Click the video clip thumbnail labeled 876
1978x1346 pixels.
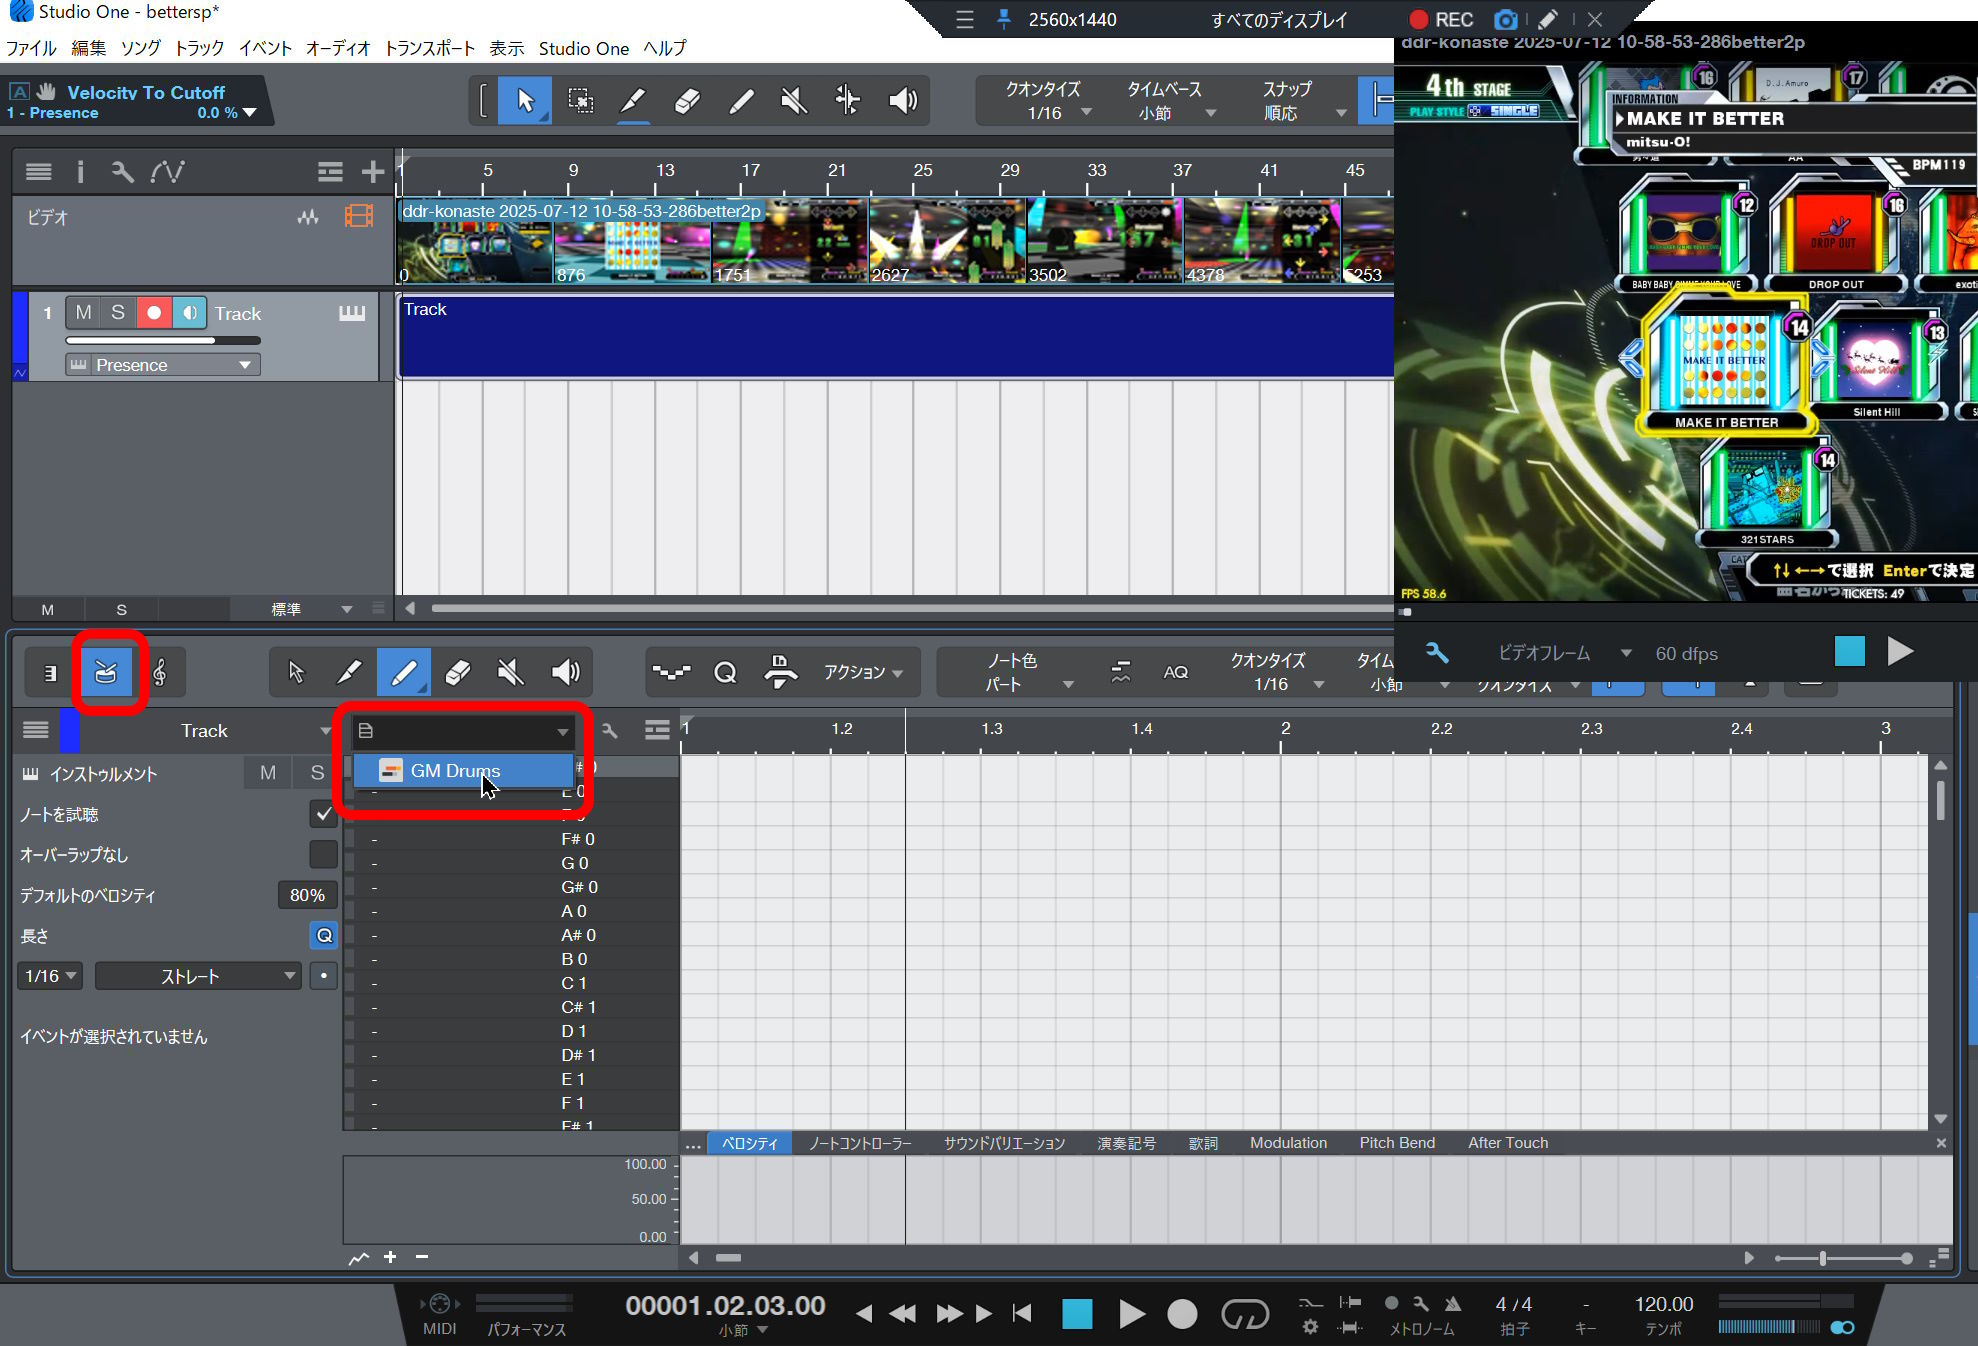coord(632,242)
